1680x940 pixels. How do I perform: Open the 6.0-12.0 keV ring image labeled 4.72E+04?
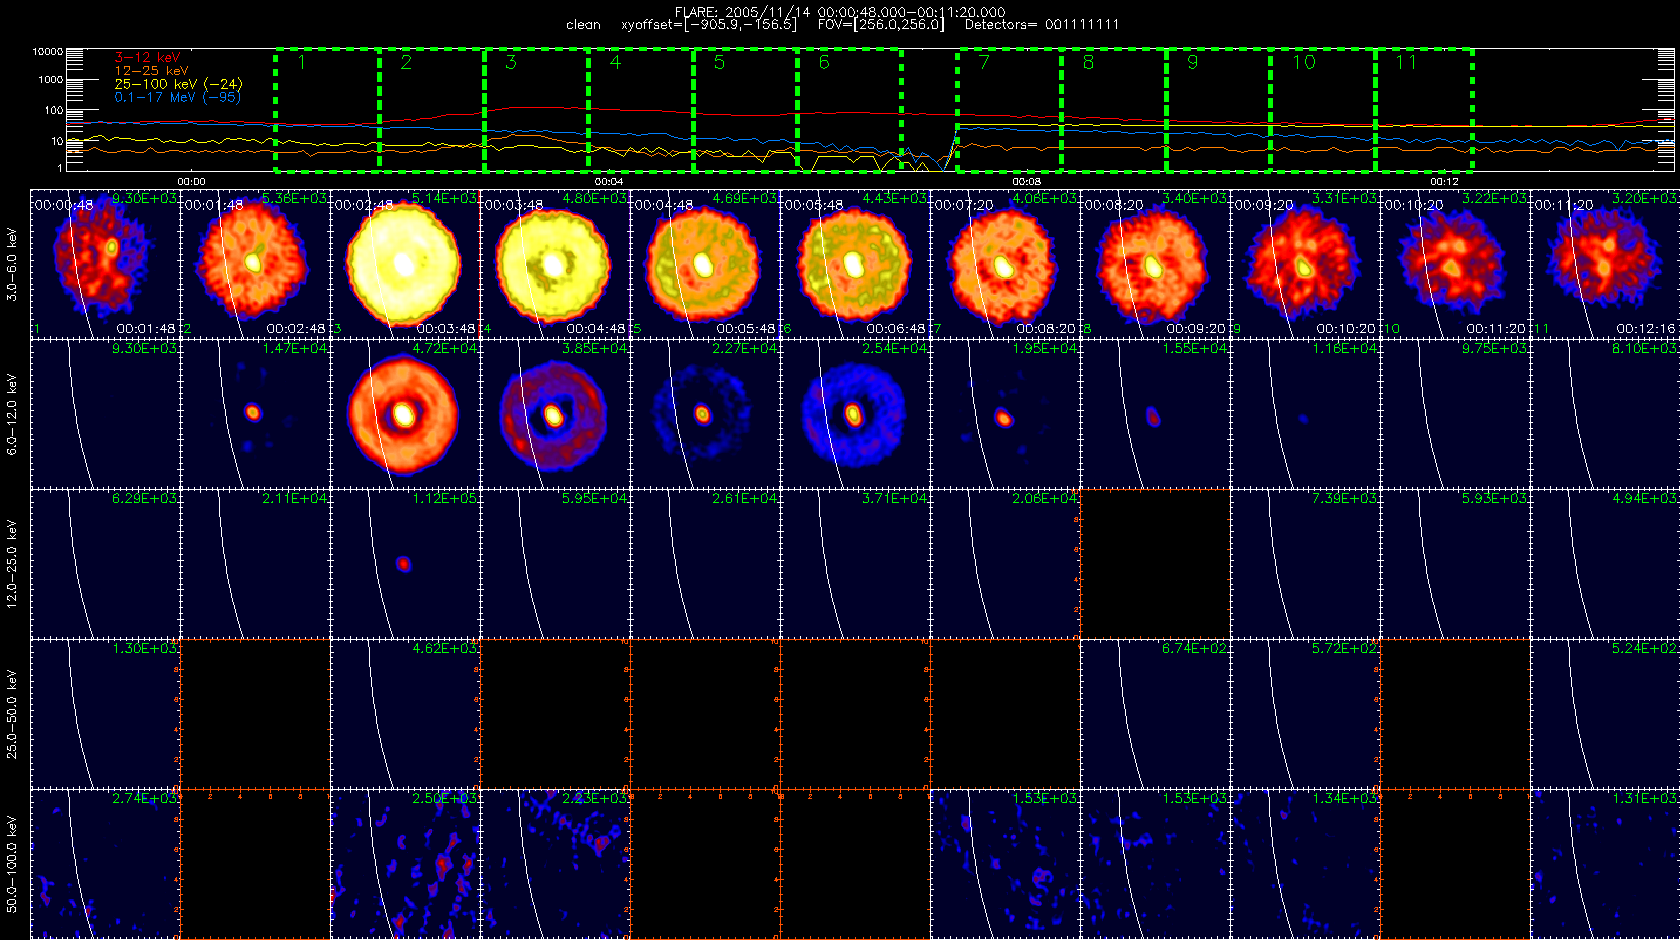405,413
